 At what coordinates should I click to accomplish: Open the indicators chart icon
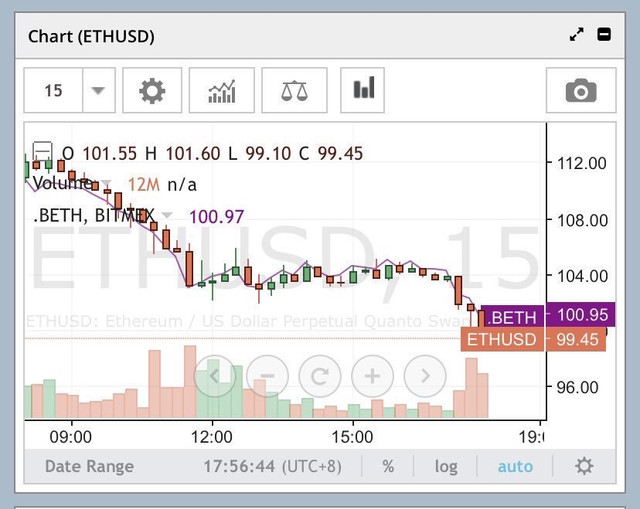(x=222, y=90)
